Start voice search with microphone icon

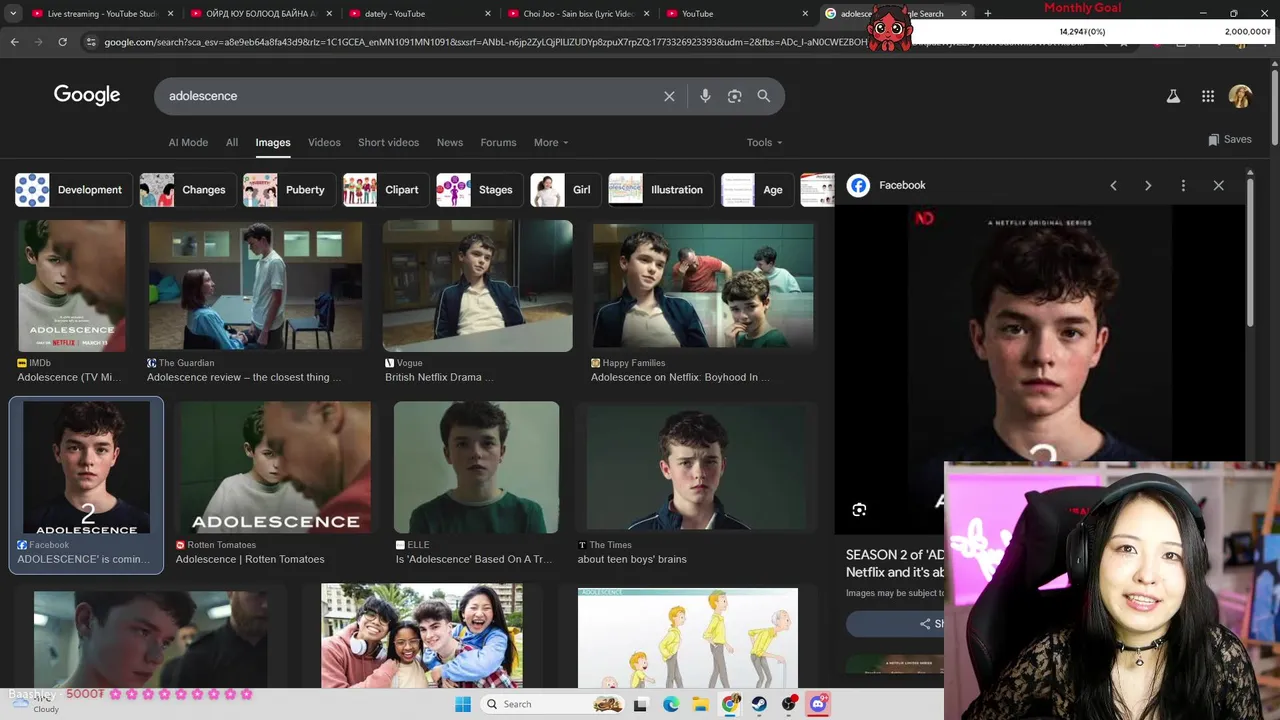coord(705,96)
